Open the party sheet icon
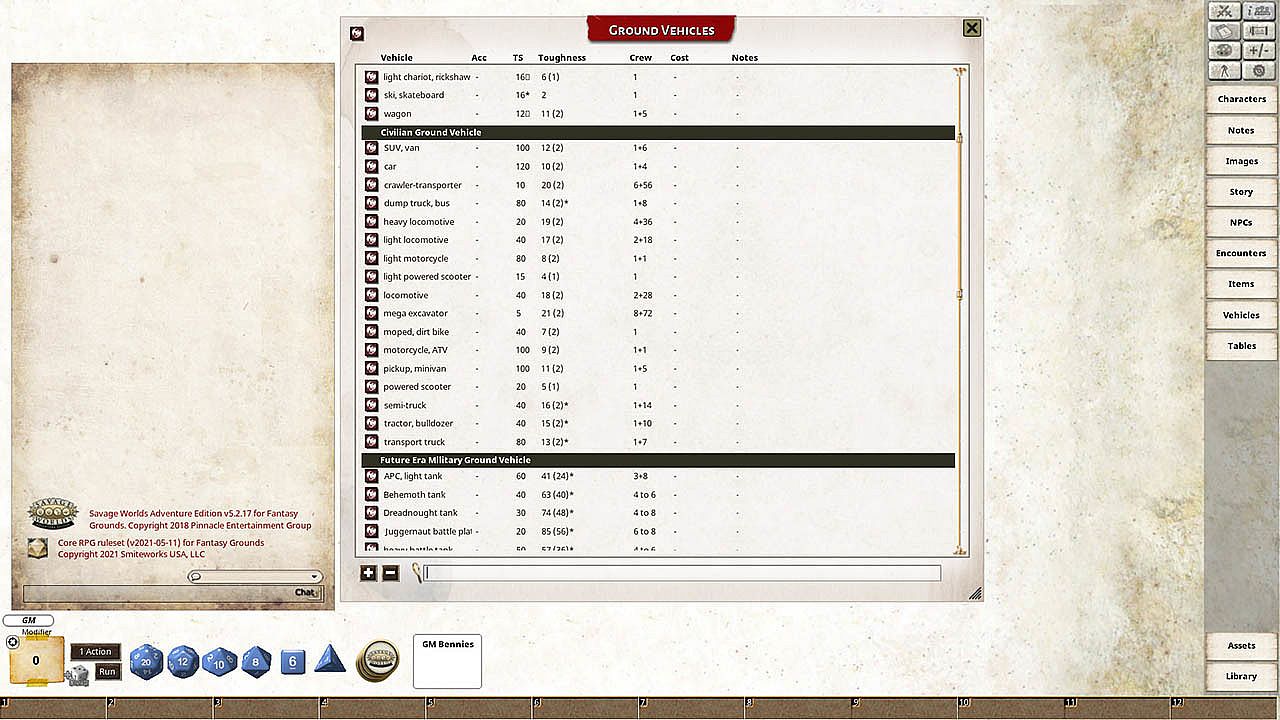 [x=1258, y=11]
